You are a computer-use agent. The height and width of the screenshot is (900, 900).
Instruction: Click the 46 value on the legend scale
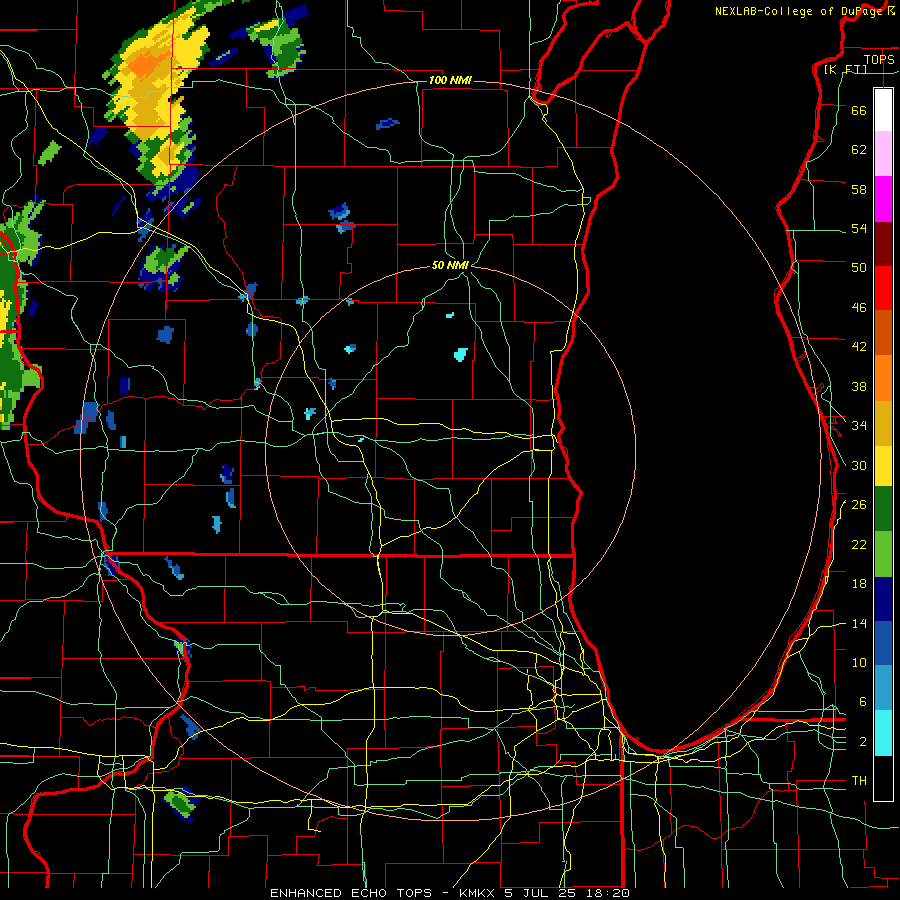(x=859, y=308)
